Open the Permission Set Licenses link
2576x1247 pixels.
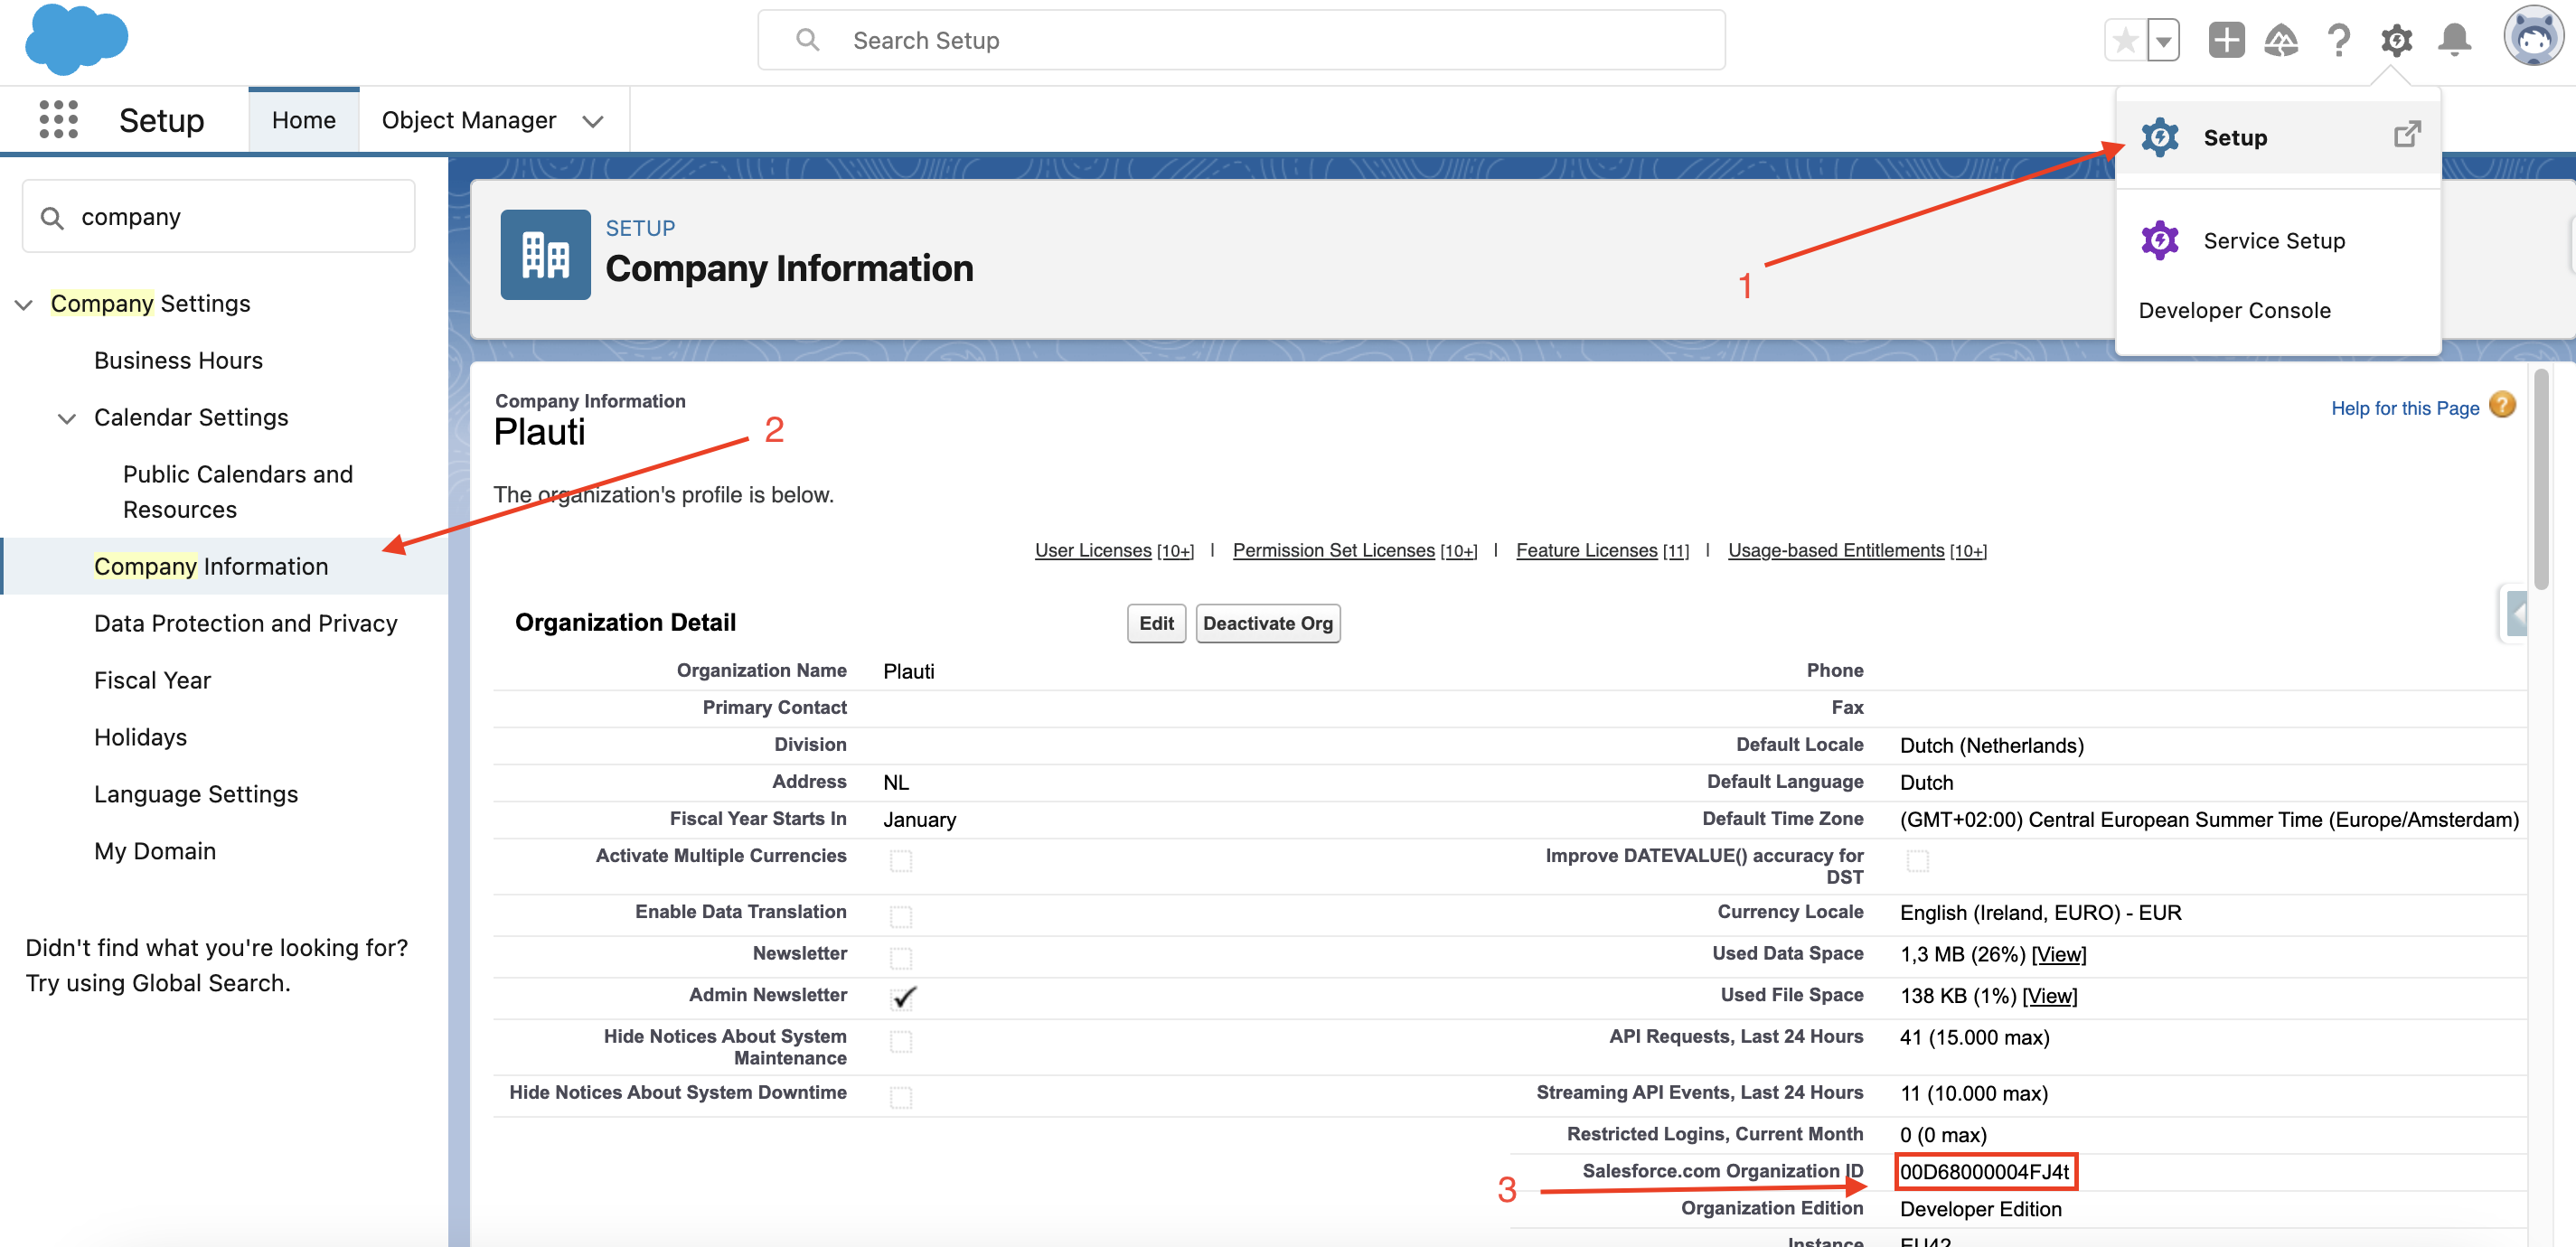tap(1333, 550)
